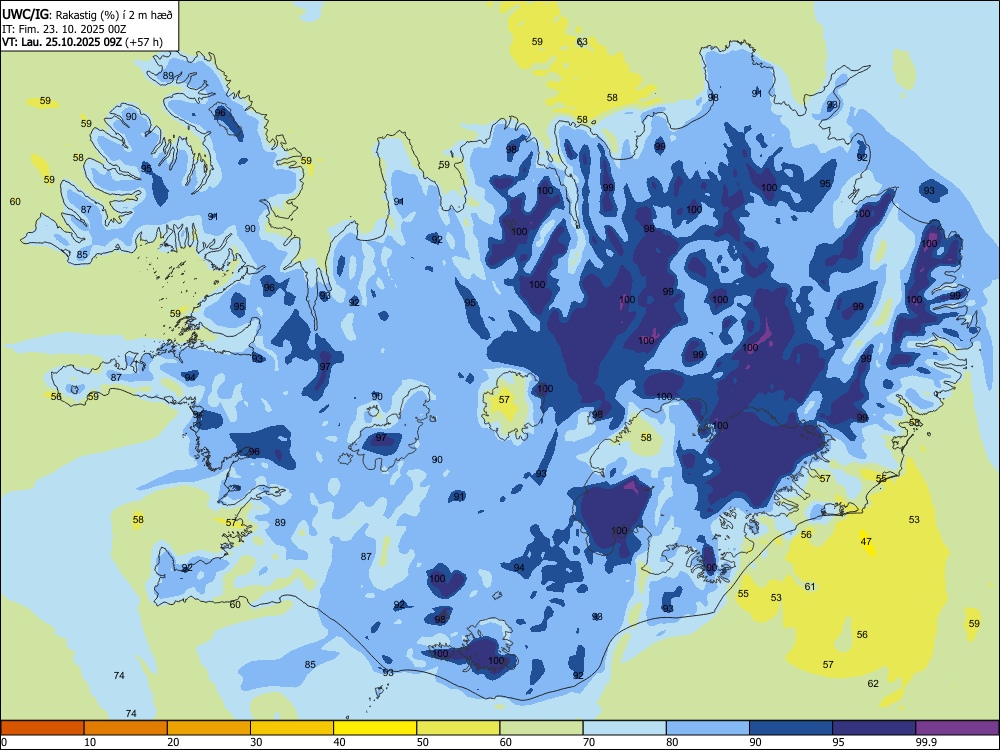This screenshot has width=1000, height=750.
Task: Click the 80–90 medium blue legend swatch
Action: click(708, 728)
